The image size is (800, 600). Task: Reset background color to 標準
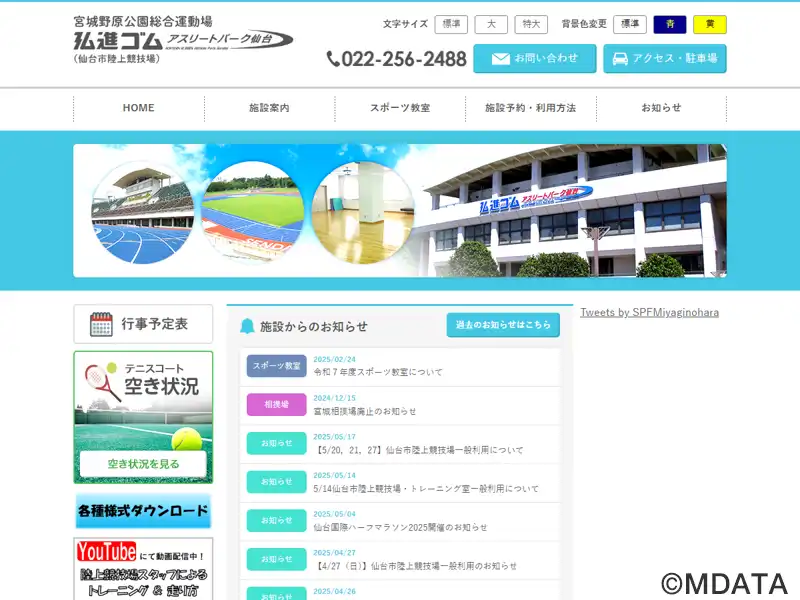click(630, 24)
